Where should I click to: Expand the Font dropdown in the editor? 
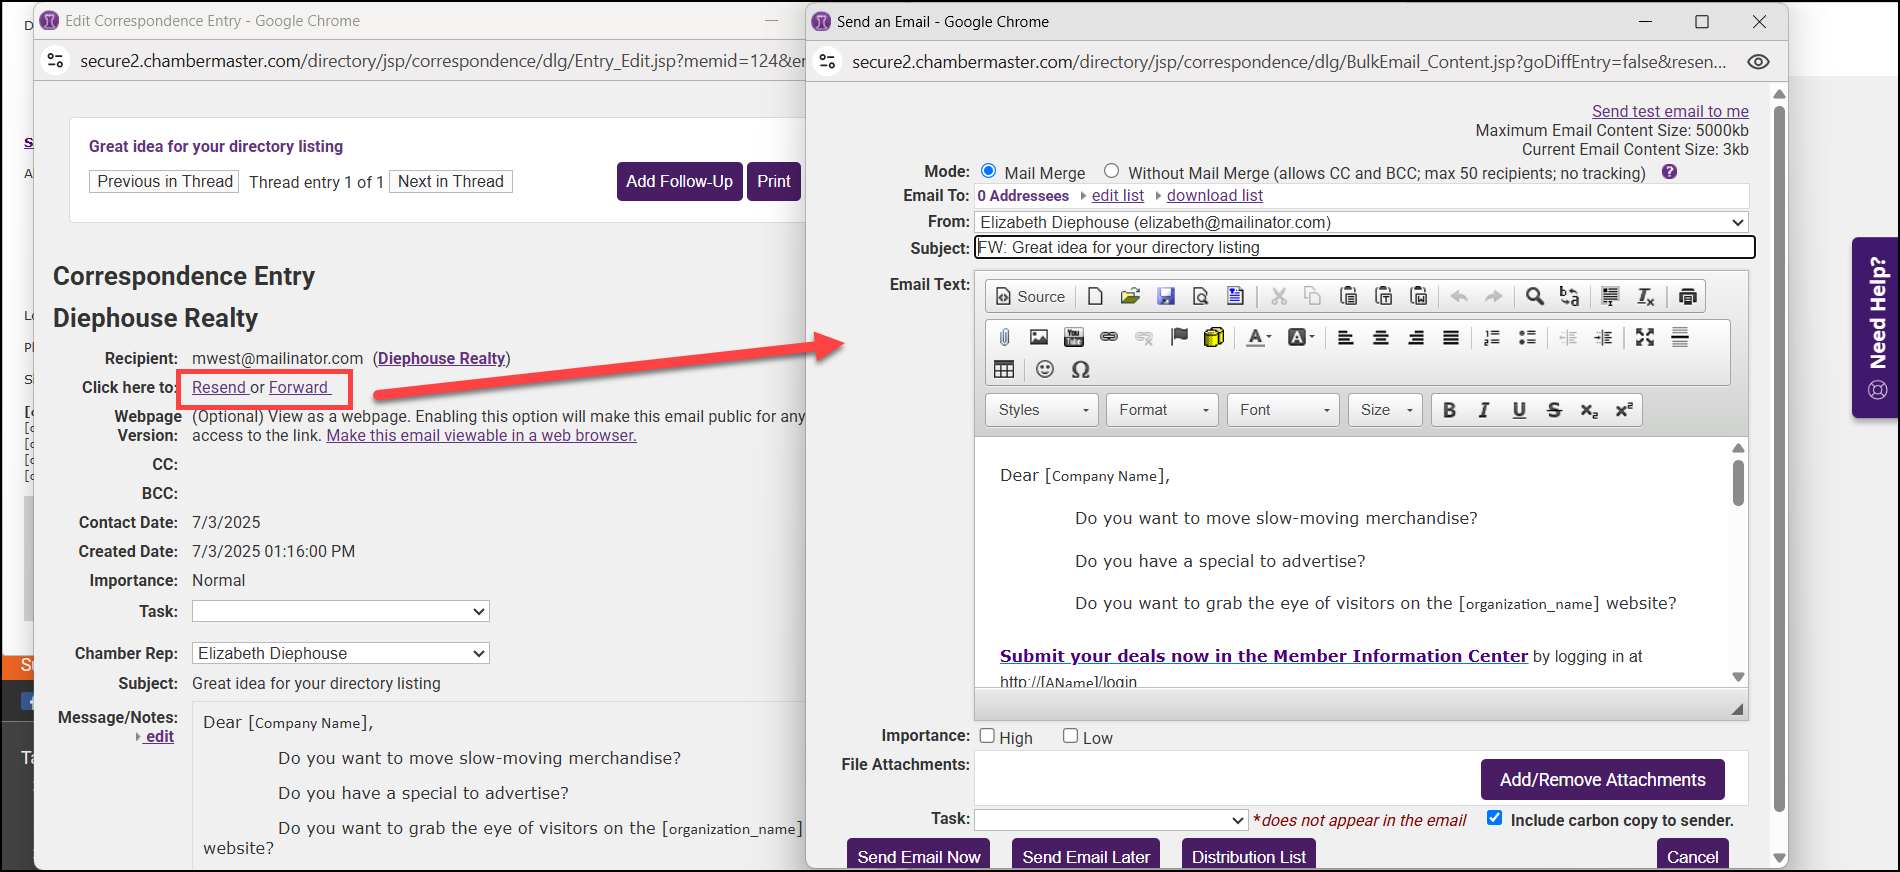(1283, 410)
